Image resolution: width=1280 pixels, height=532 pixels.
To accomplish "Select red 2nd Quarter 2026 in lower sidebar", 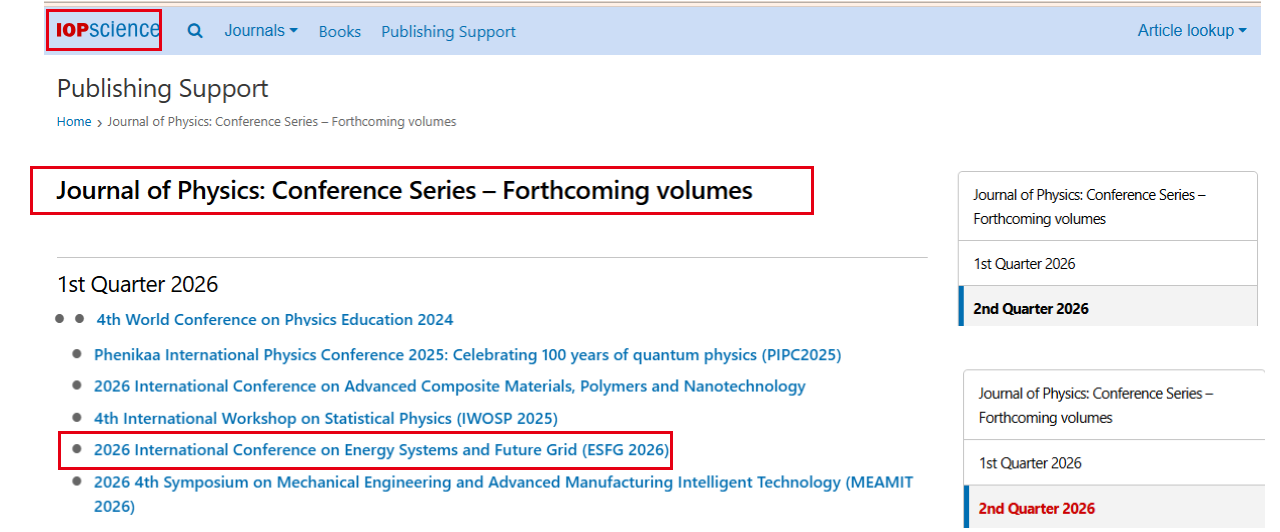I will (1036, 508).
